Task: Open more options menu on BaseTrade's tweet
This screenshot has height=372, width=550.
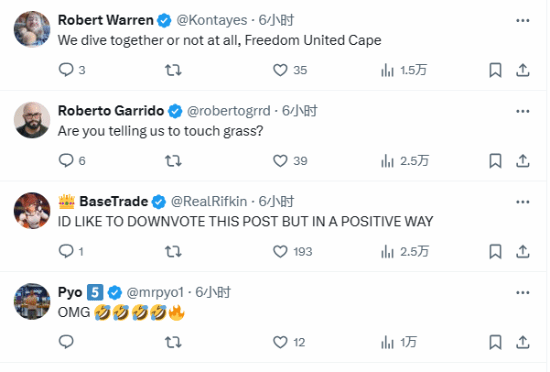Action: pyautogui.click(x=523, y=202)
